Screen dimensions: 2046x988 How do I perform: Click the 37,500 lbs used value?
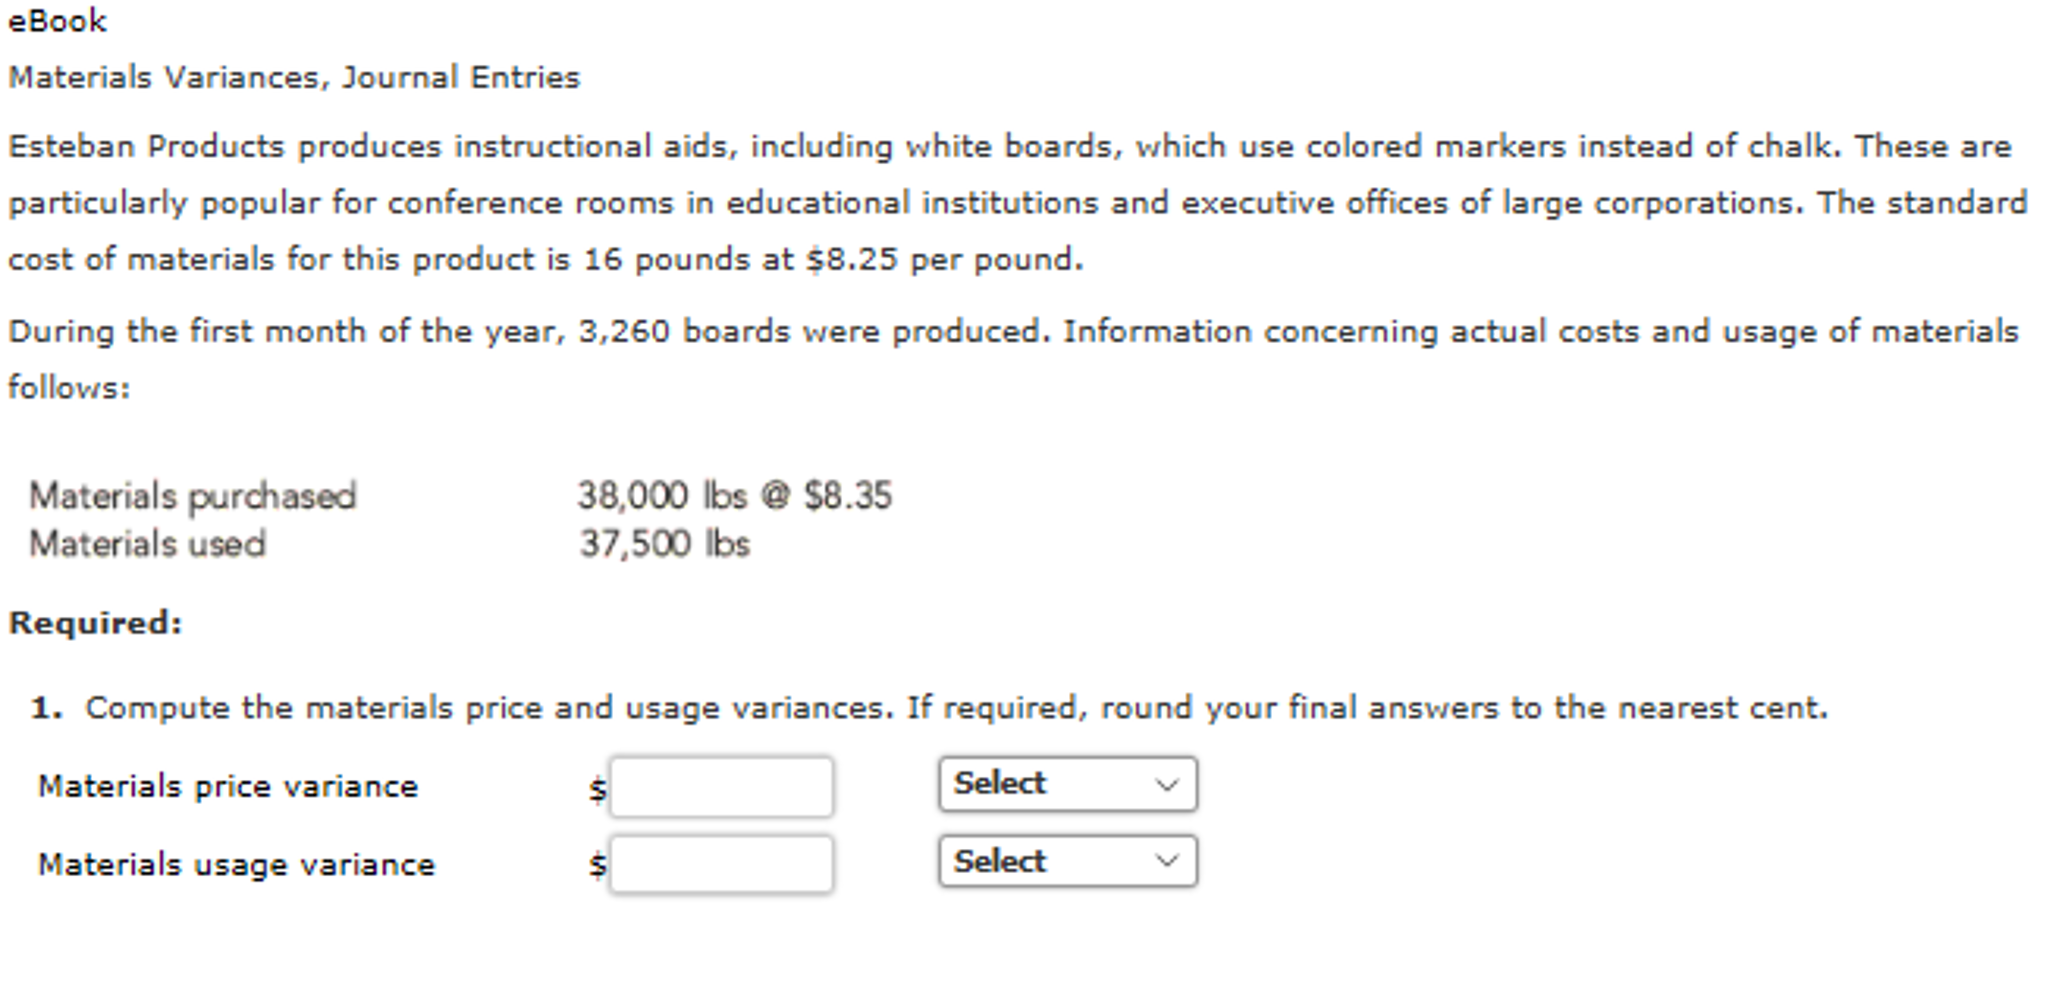coord(664,543)
